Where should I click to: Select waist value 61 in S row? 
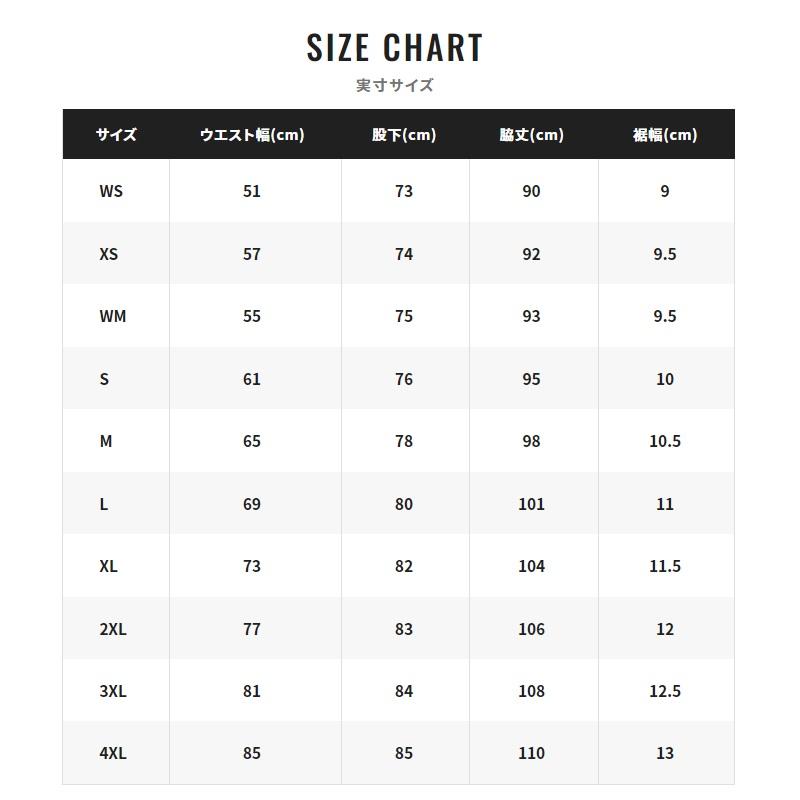[x=252, y=379]
